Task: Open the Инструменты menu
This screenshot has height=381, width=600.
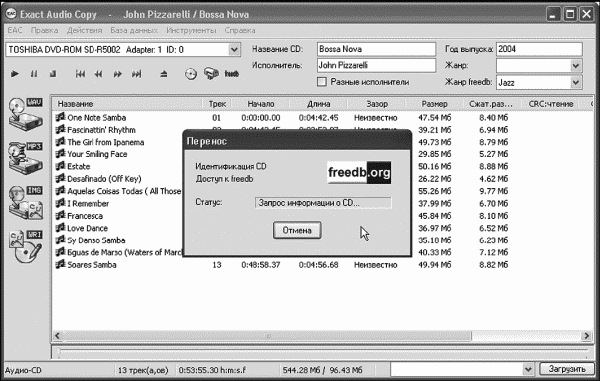Action: pos(191,30)
